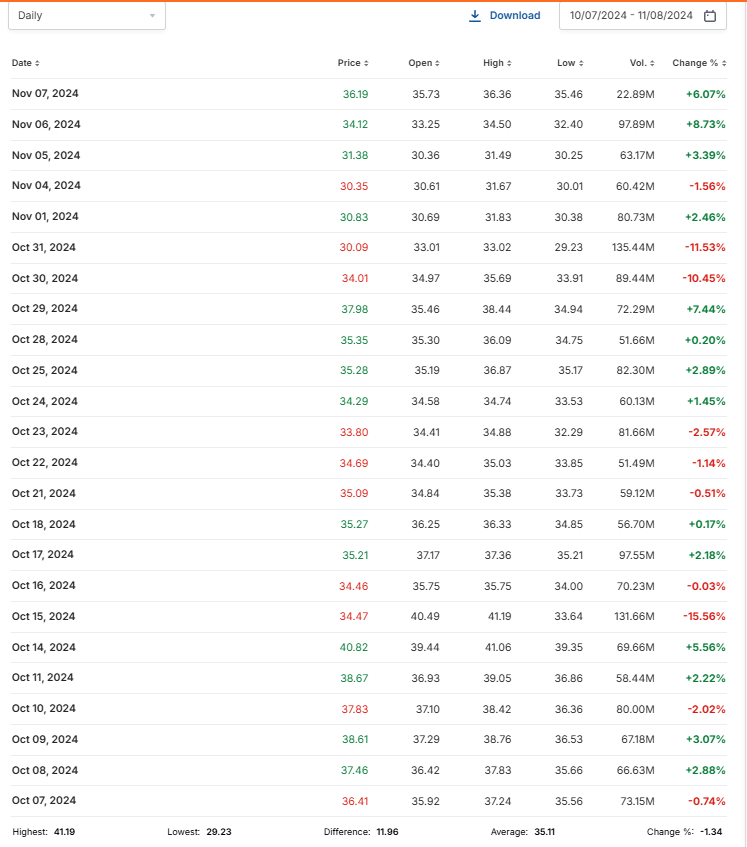The height and width of the screenshot is (847, 747).
Task: Select the Oct 24, 2024 date cell
Action: click(45, 401)
